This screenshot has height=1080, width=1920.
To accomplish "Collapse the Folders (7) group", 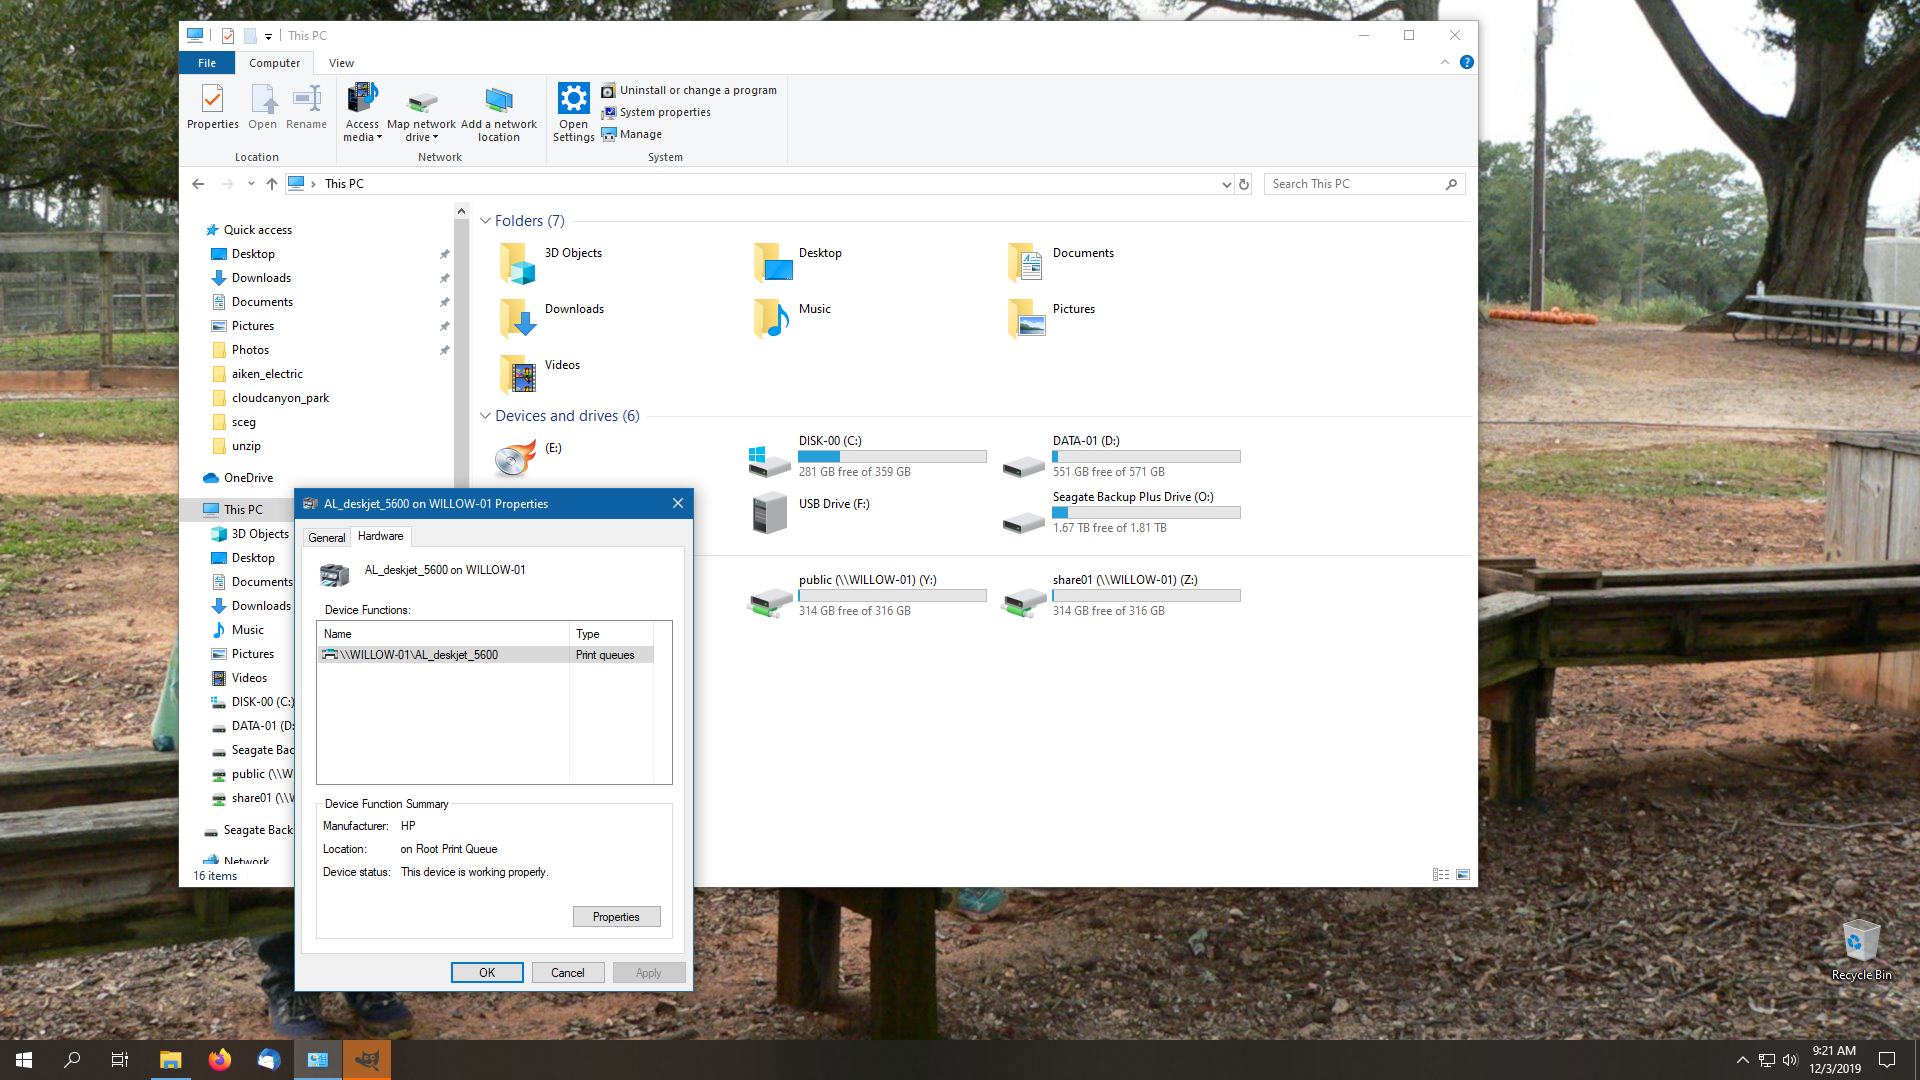I will (485, 221).
